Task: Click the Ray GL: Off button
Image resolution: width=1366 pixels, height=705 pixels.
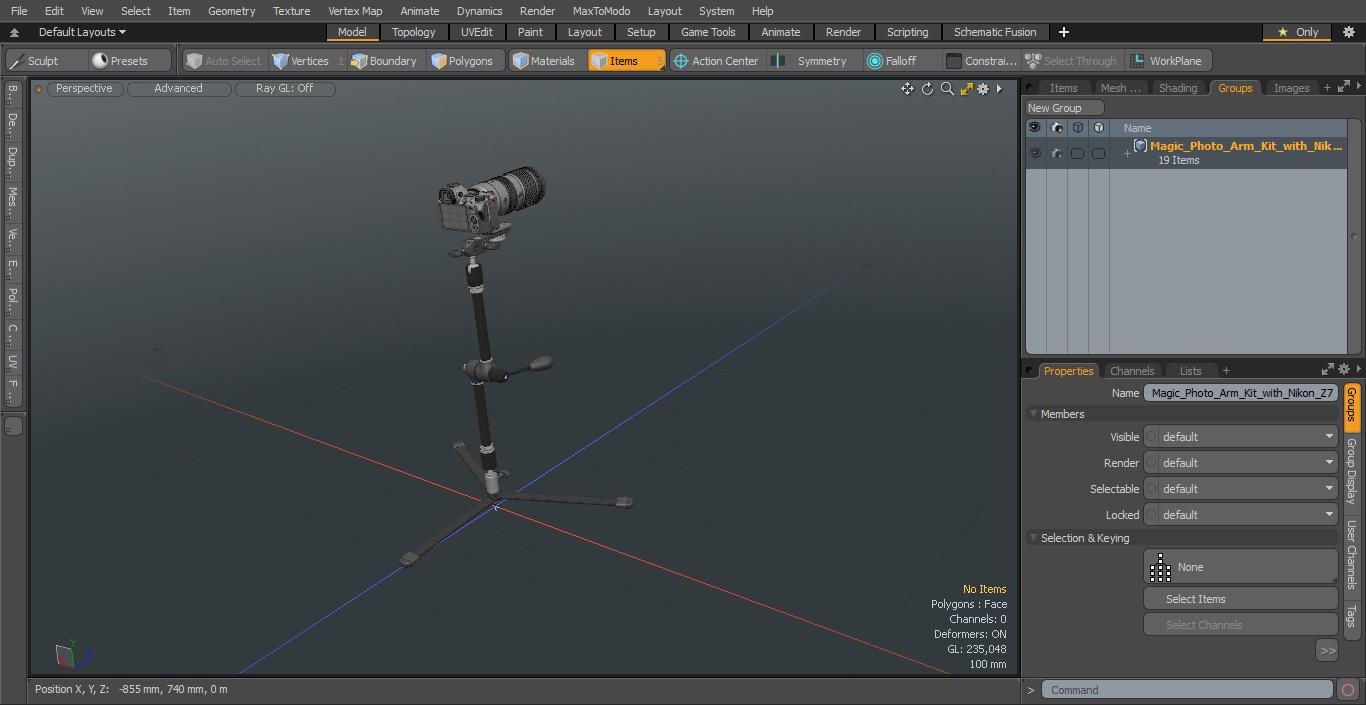Action: pos(285,88)
